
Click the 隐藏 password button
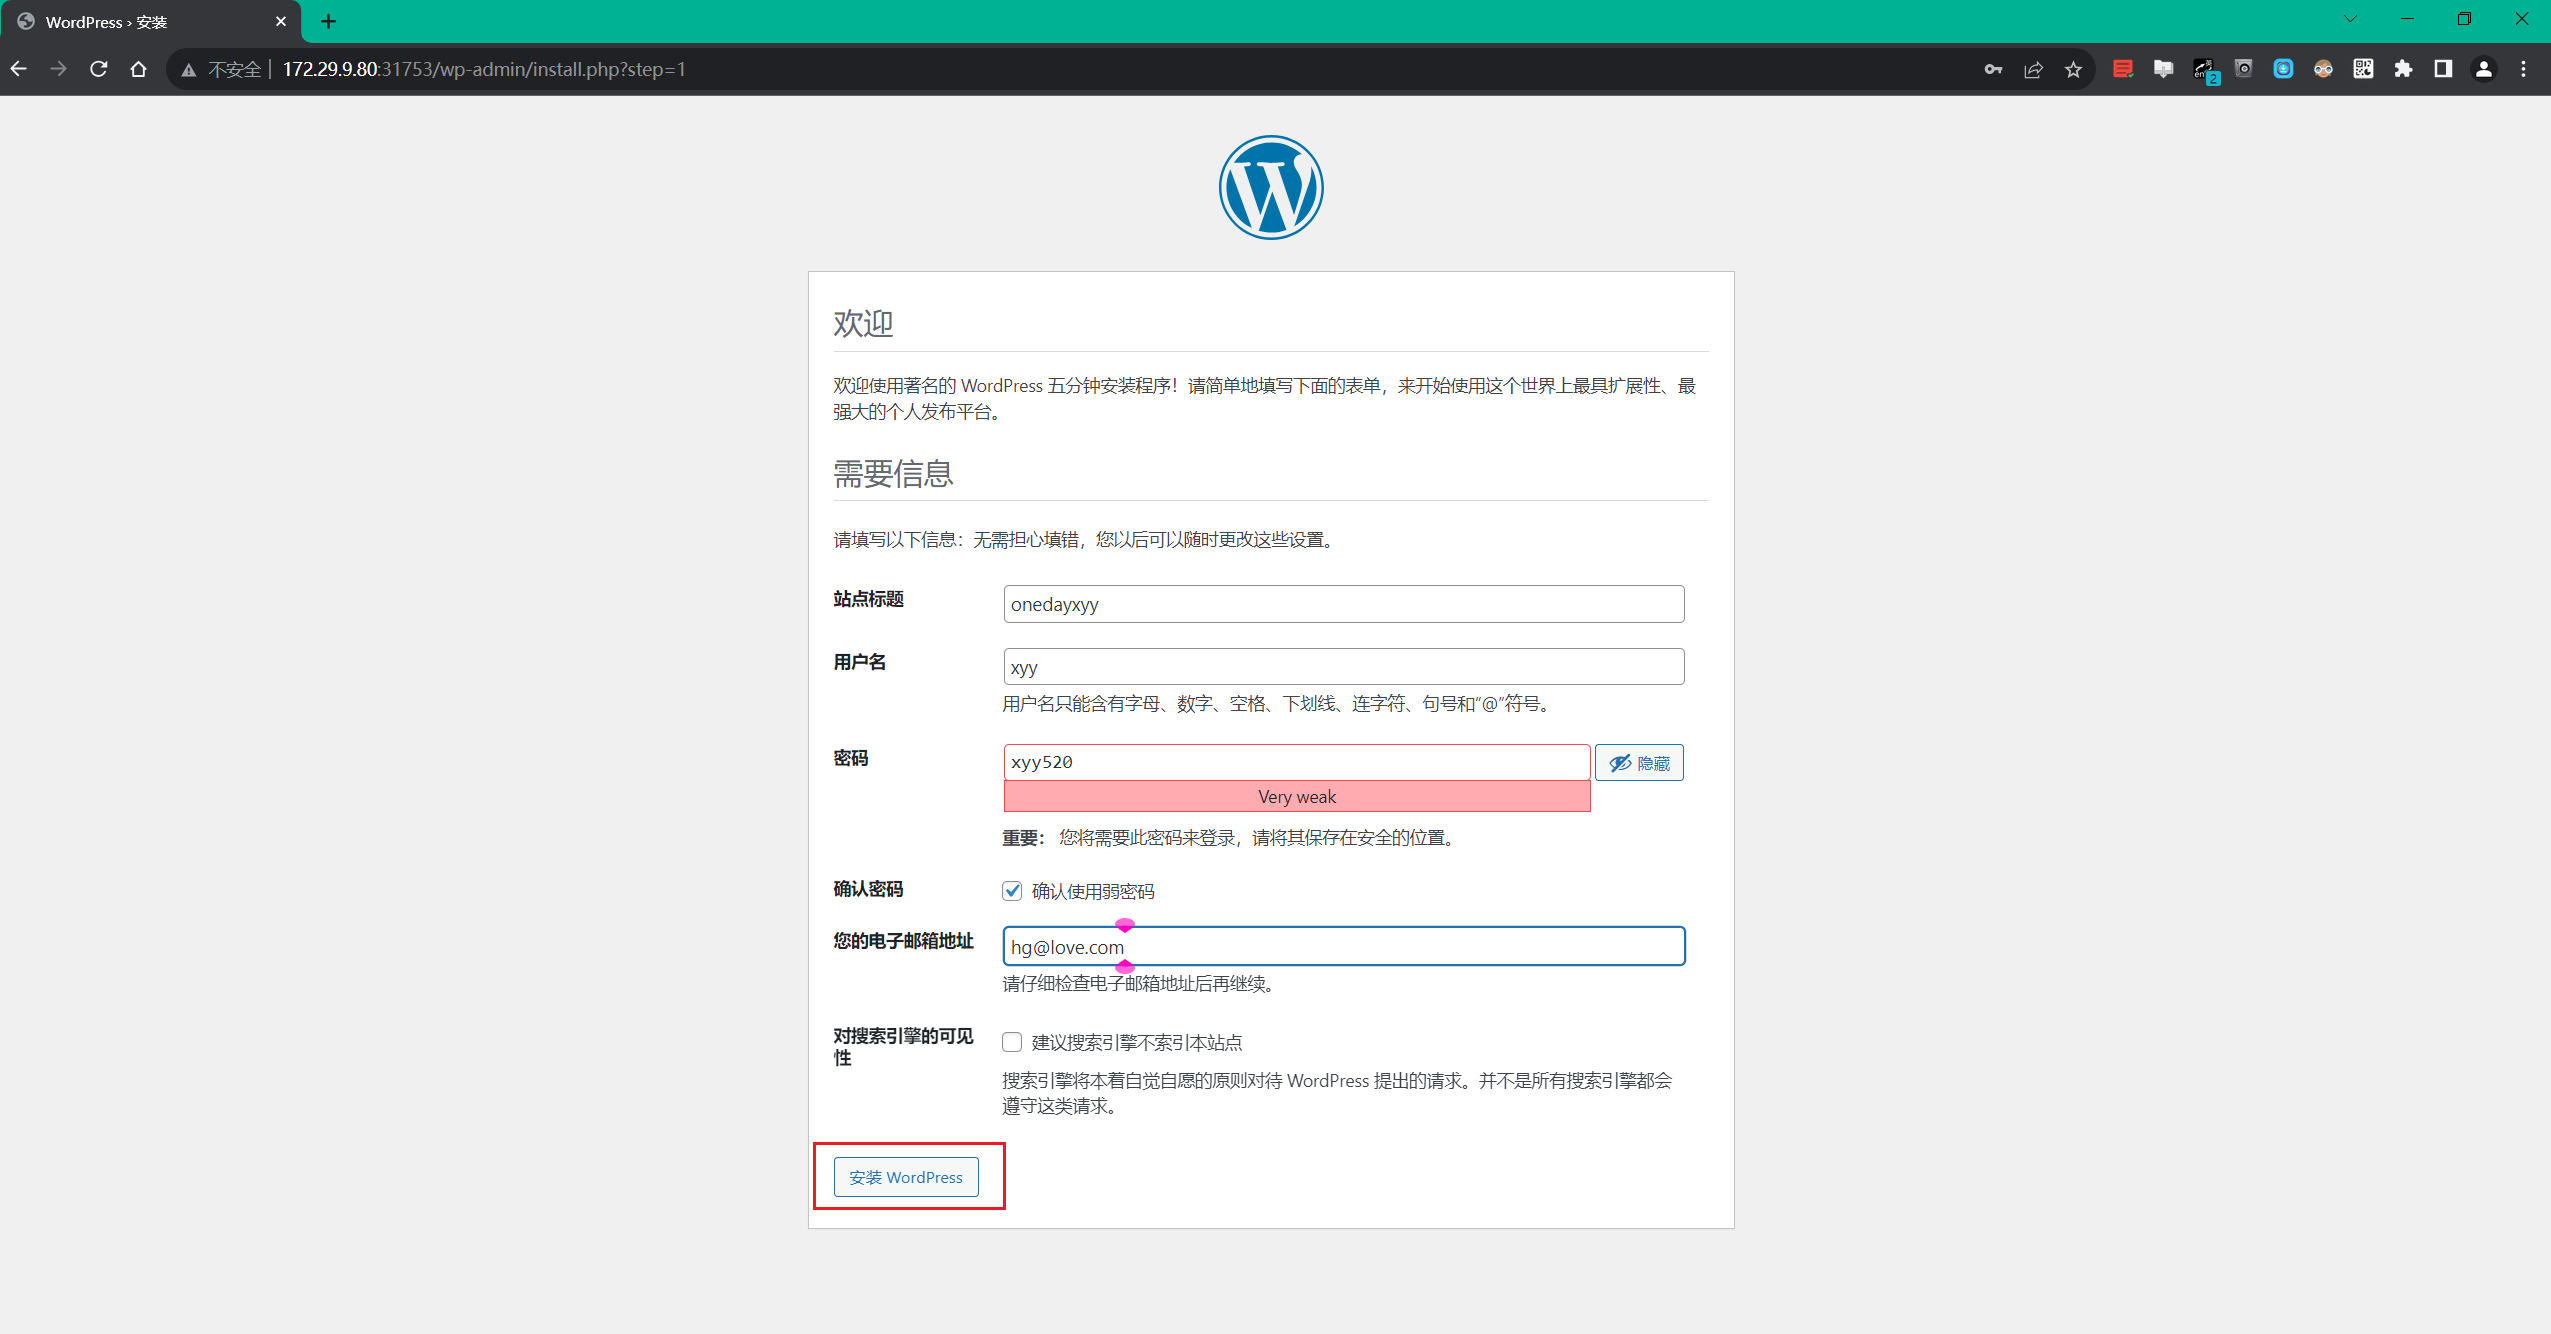point(1639,763)
